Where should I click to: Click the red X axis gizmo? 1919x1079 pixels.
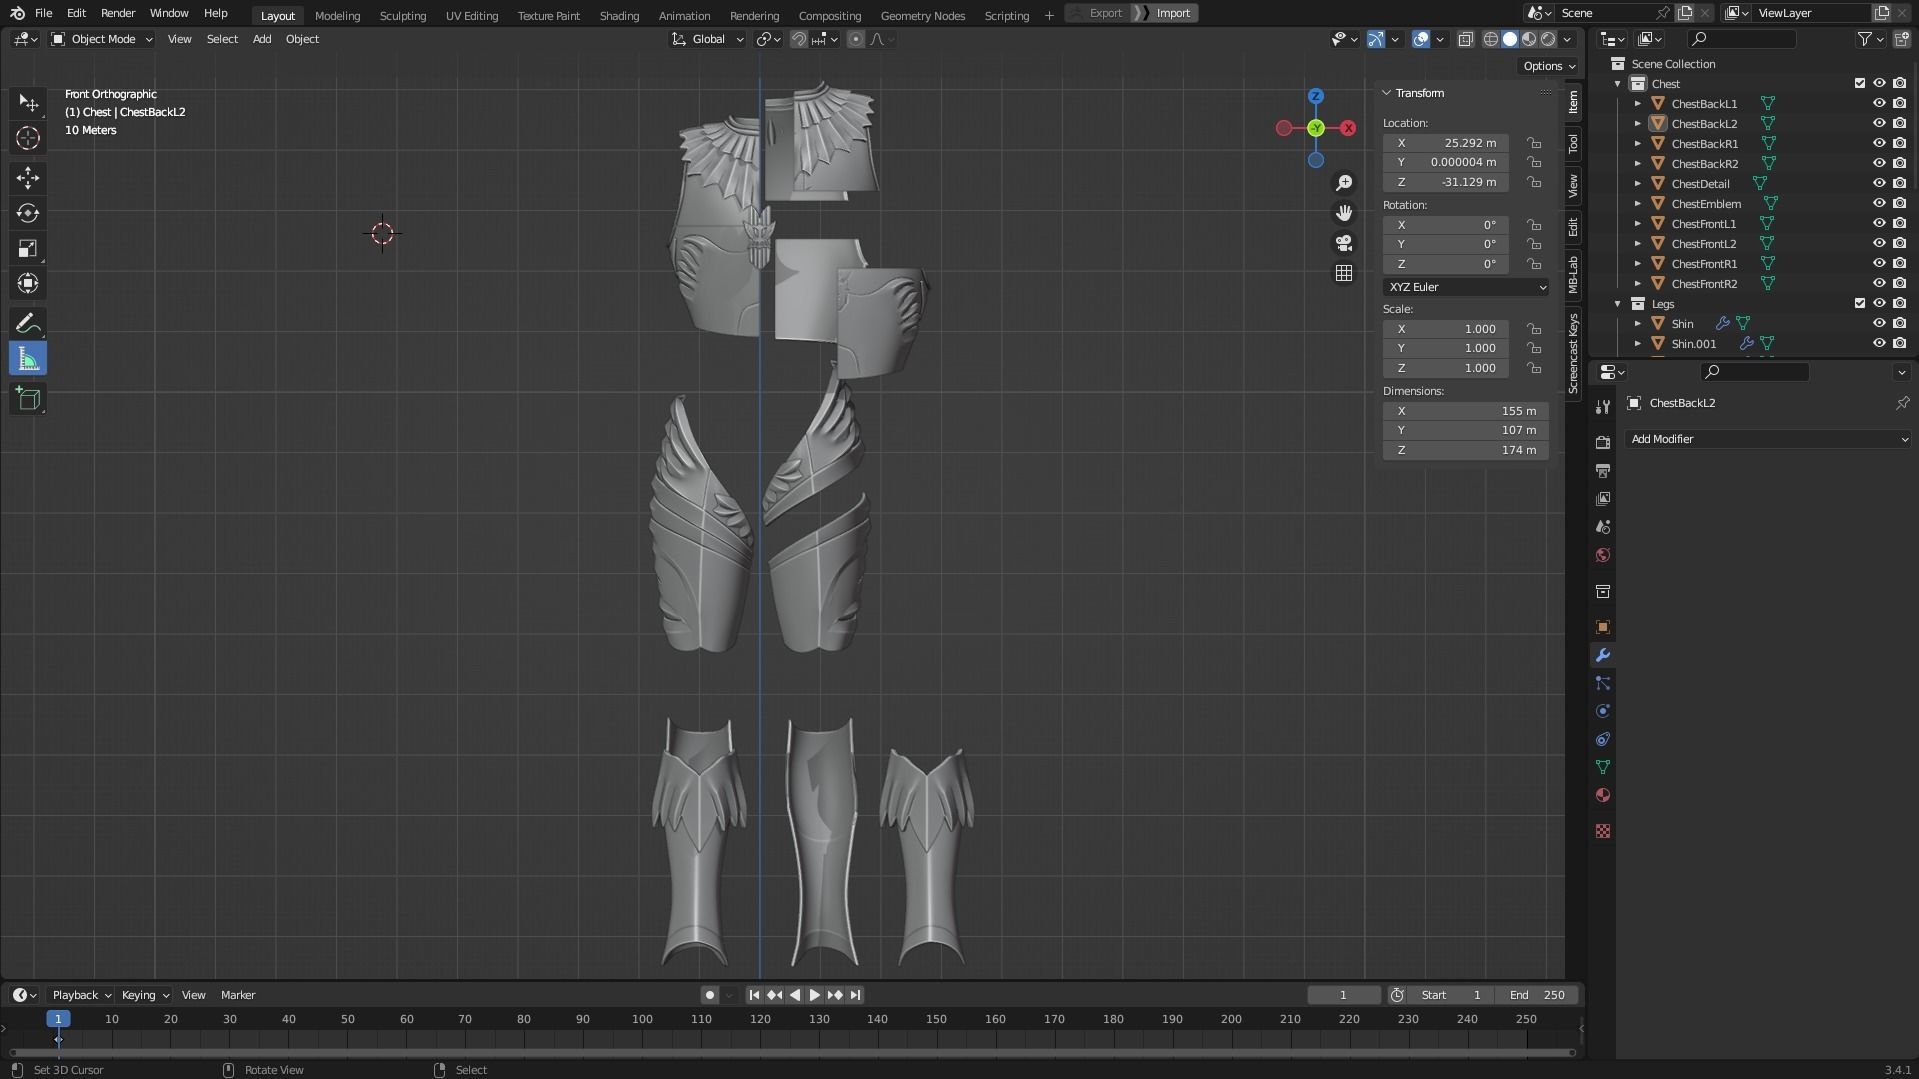tap(1348, 128)
